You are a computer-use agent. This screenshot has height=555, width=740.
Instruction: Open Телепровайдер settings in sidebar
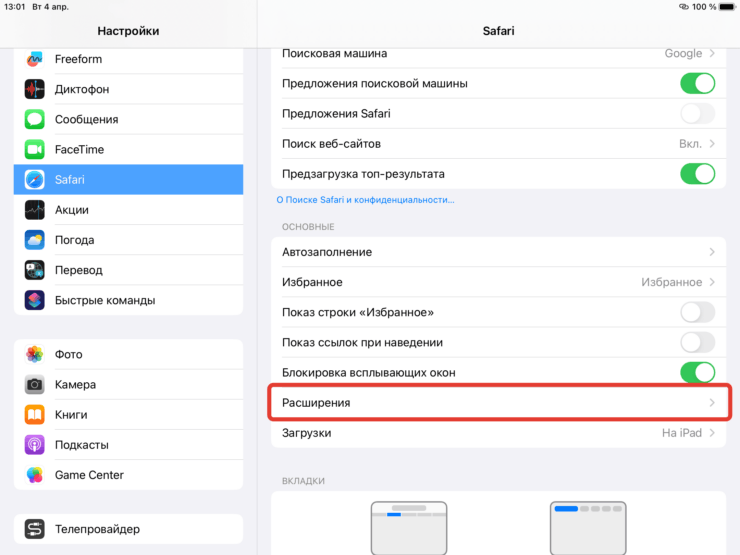tap(128, 529)
